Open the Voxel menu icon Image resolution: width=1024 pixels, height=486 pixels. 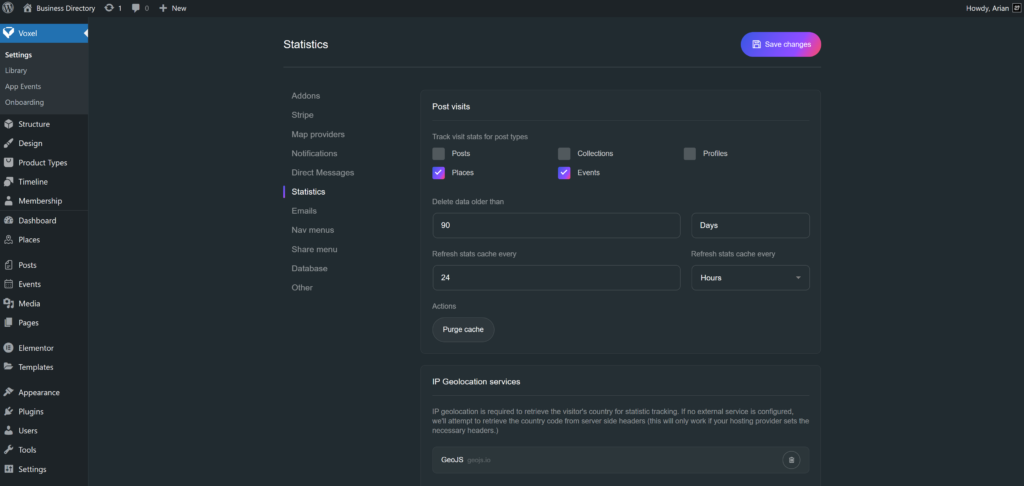(x=9, y=33)
